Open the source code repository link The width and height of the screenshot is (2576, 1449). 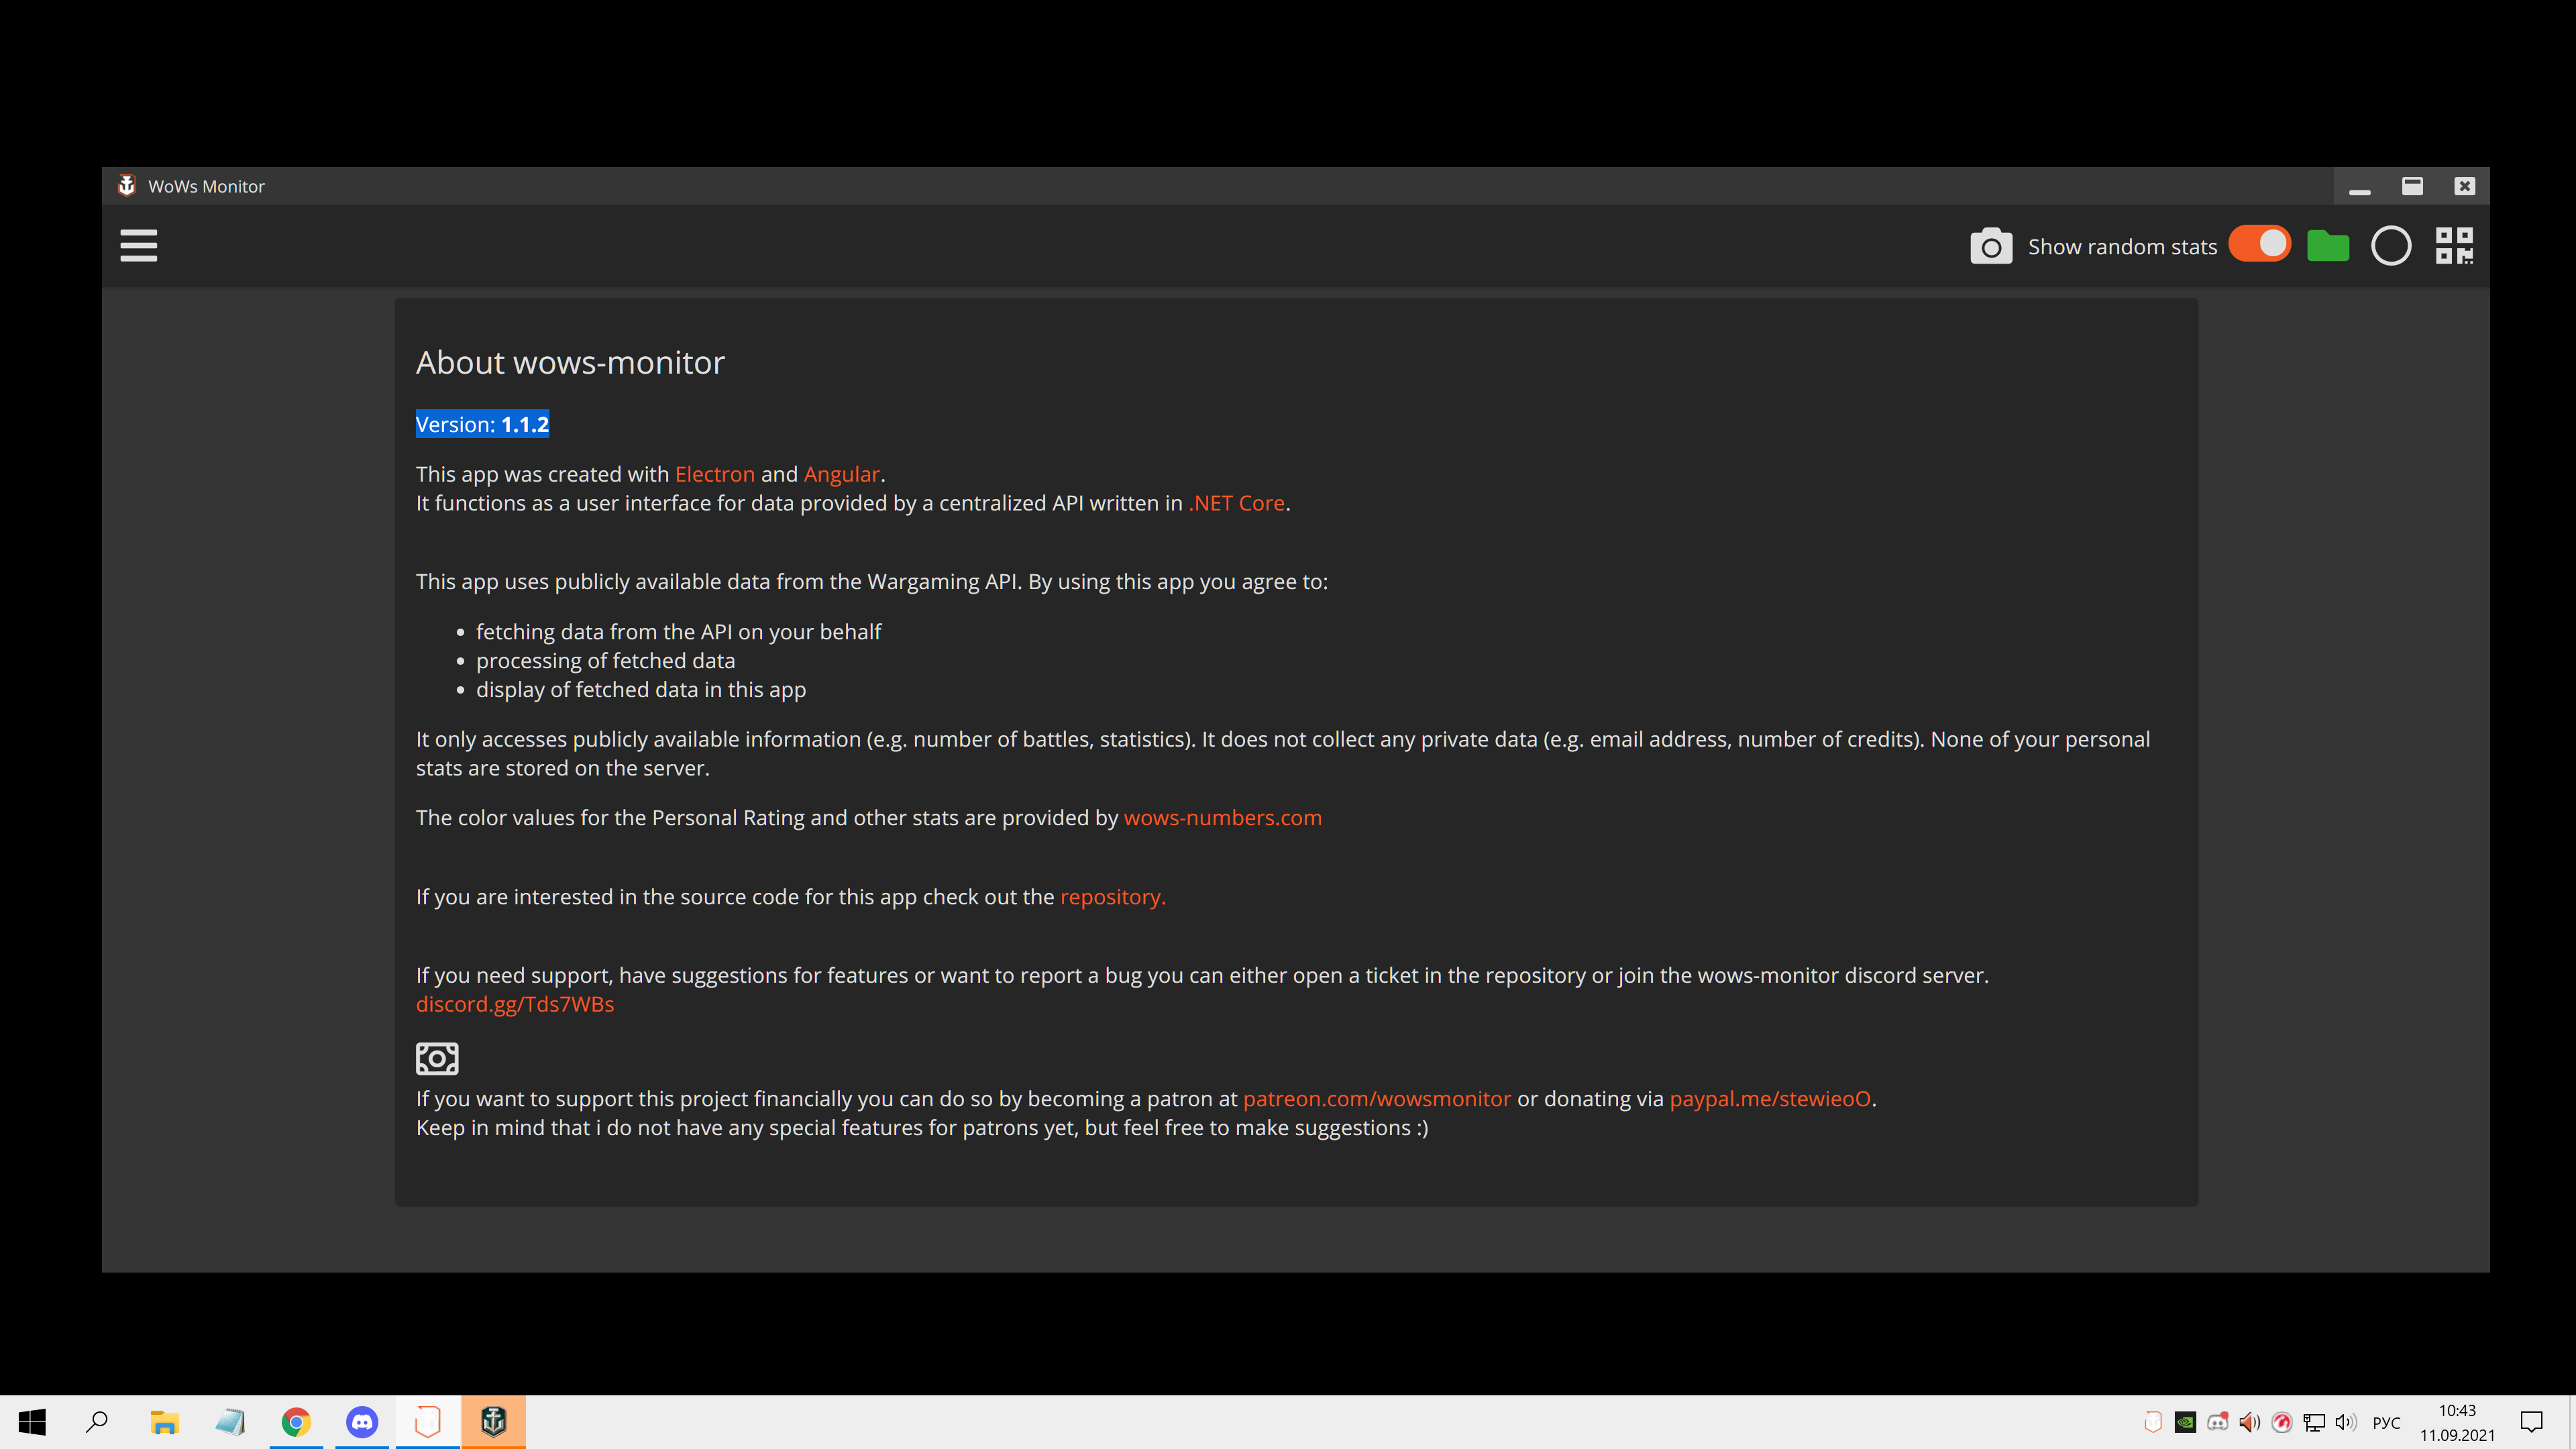coord(1112,897)
